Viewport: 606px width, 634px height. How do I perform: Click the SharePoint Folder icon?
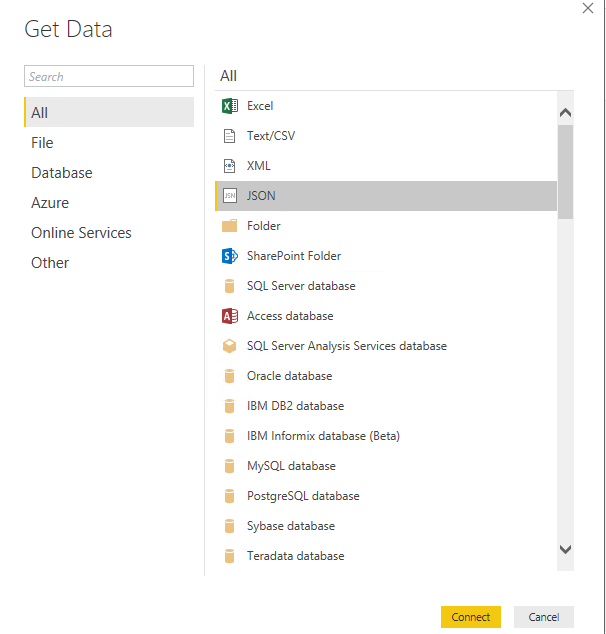click(x=229, y=256)
